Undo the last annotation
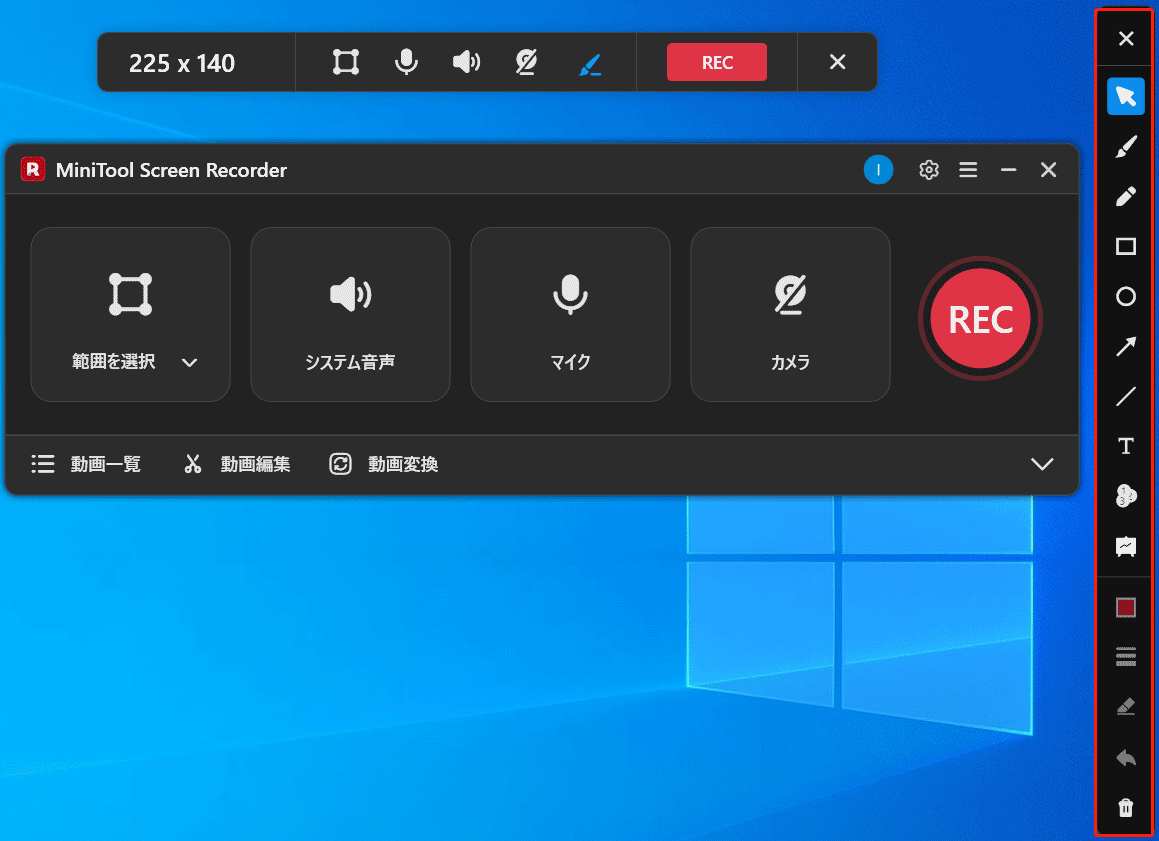This screenshot has width=1159, height=841. (x=1126, y=757)
